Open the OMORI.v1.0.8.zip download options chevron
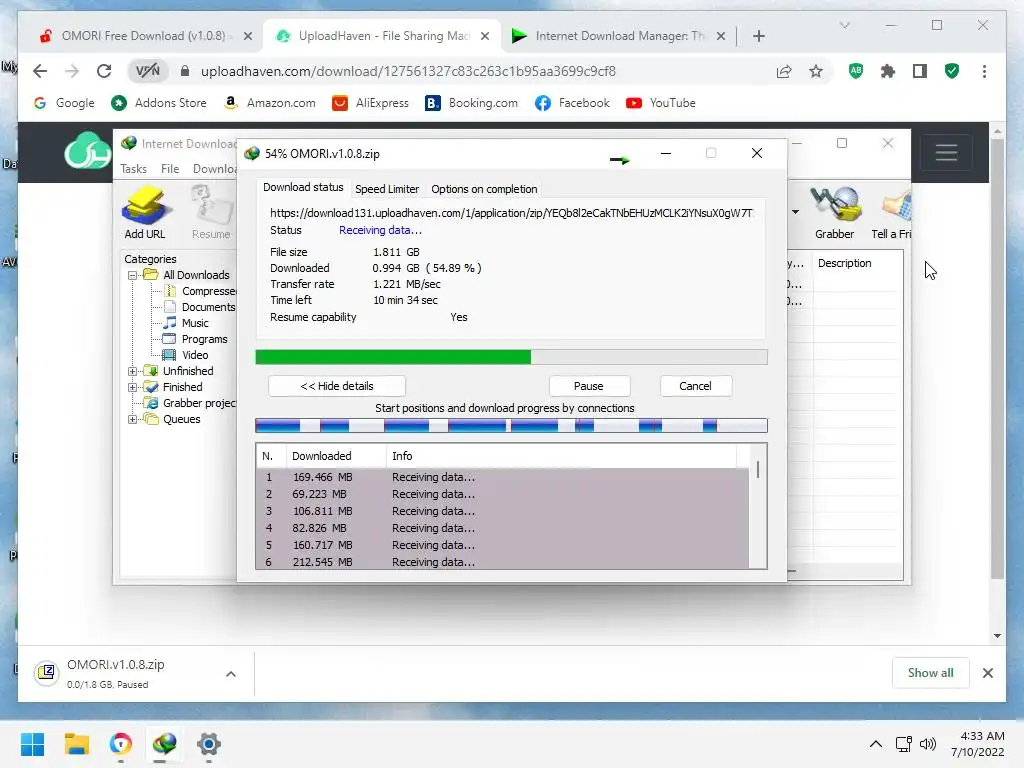Image resolution: width=1024 pixels, height=768 pixels. coord(231,674)
